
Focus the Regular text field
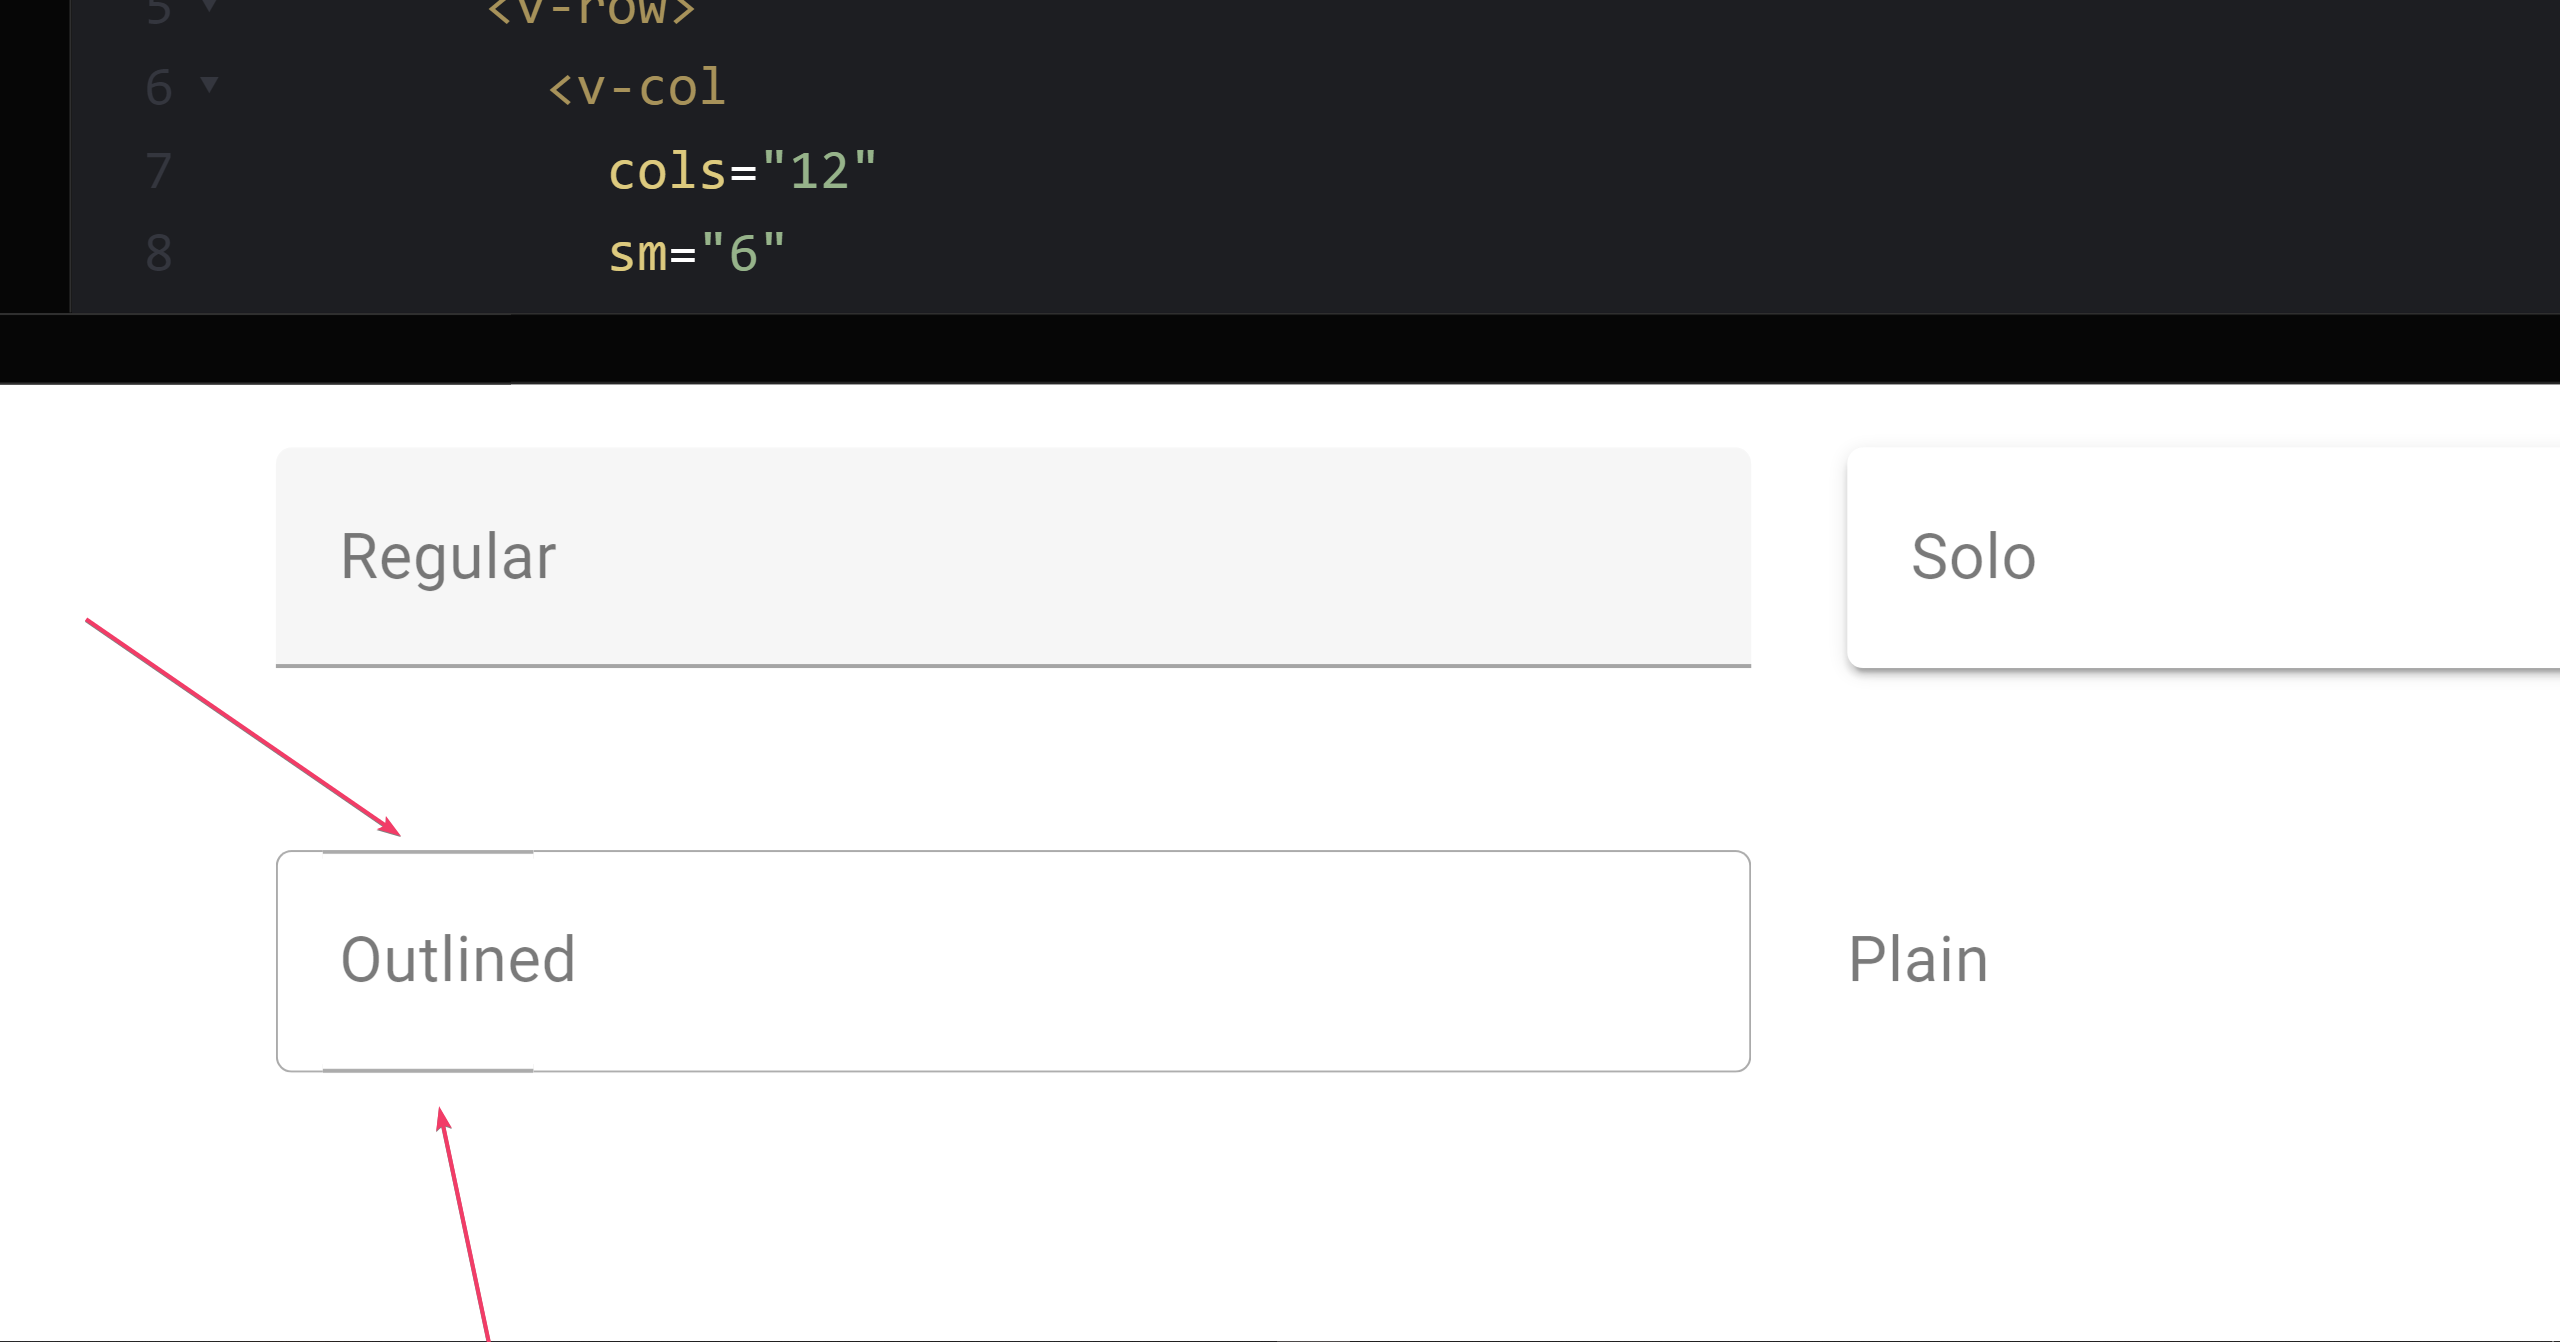pyautogui.click(x=1012, y=556)
